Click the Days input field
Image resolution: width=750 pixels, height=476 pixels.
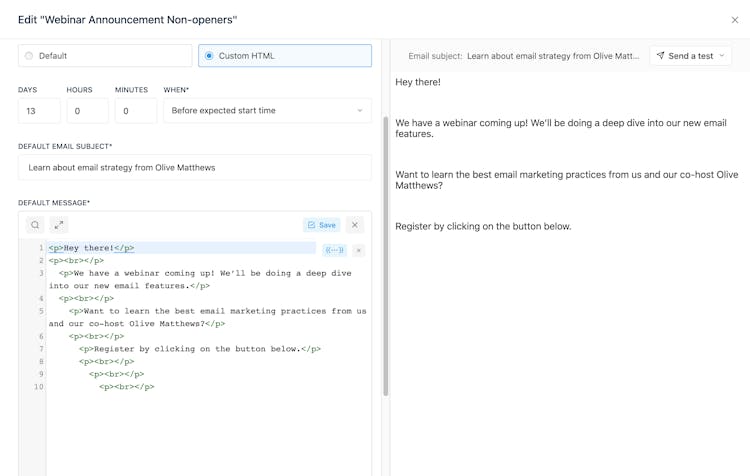coord(39,111)
